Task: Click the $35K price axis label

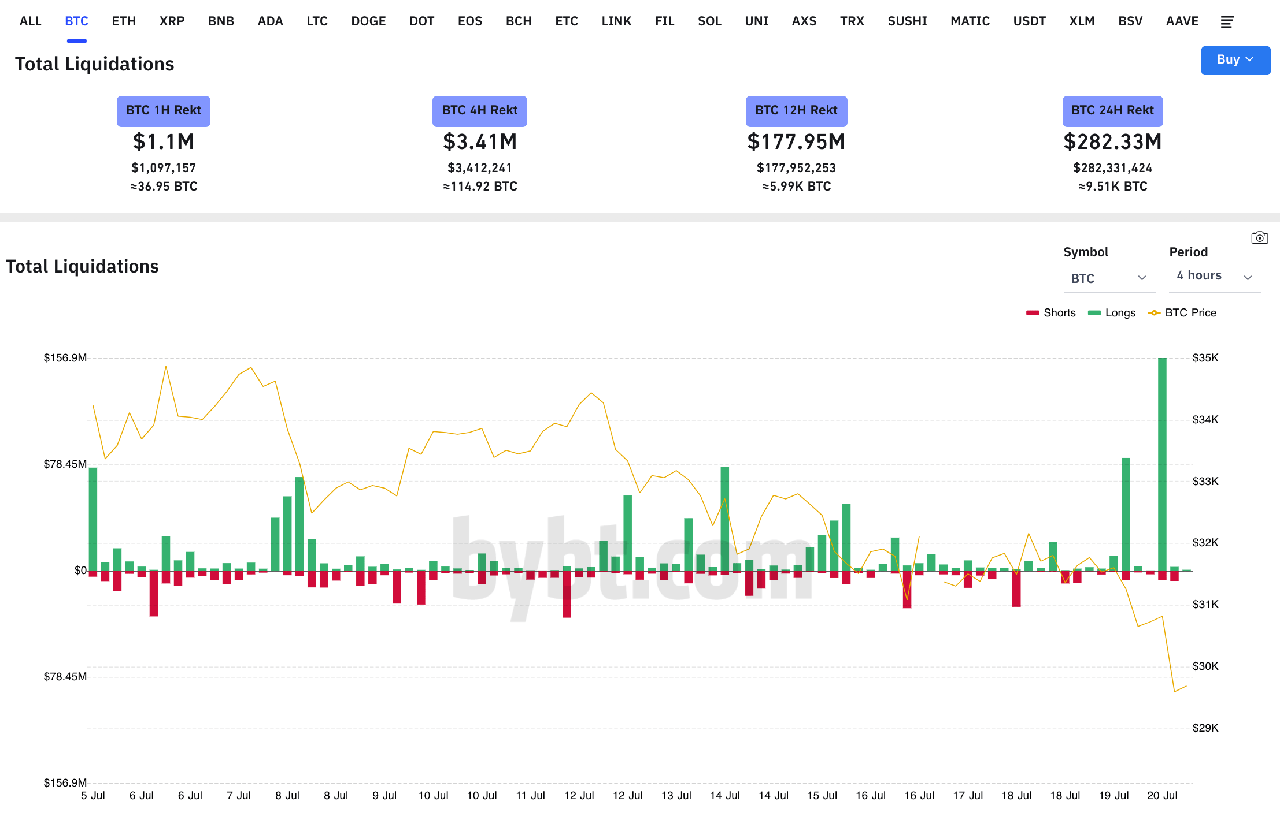Action: [1205, 358]
